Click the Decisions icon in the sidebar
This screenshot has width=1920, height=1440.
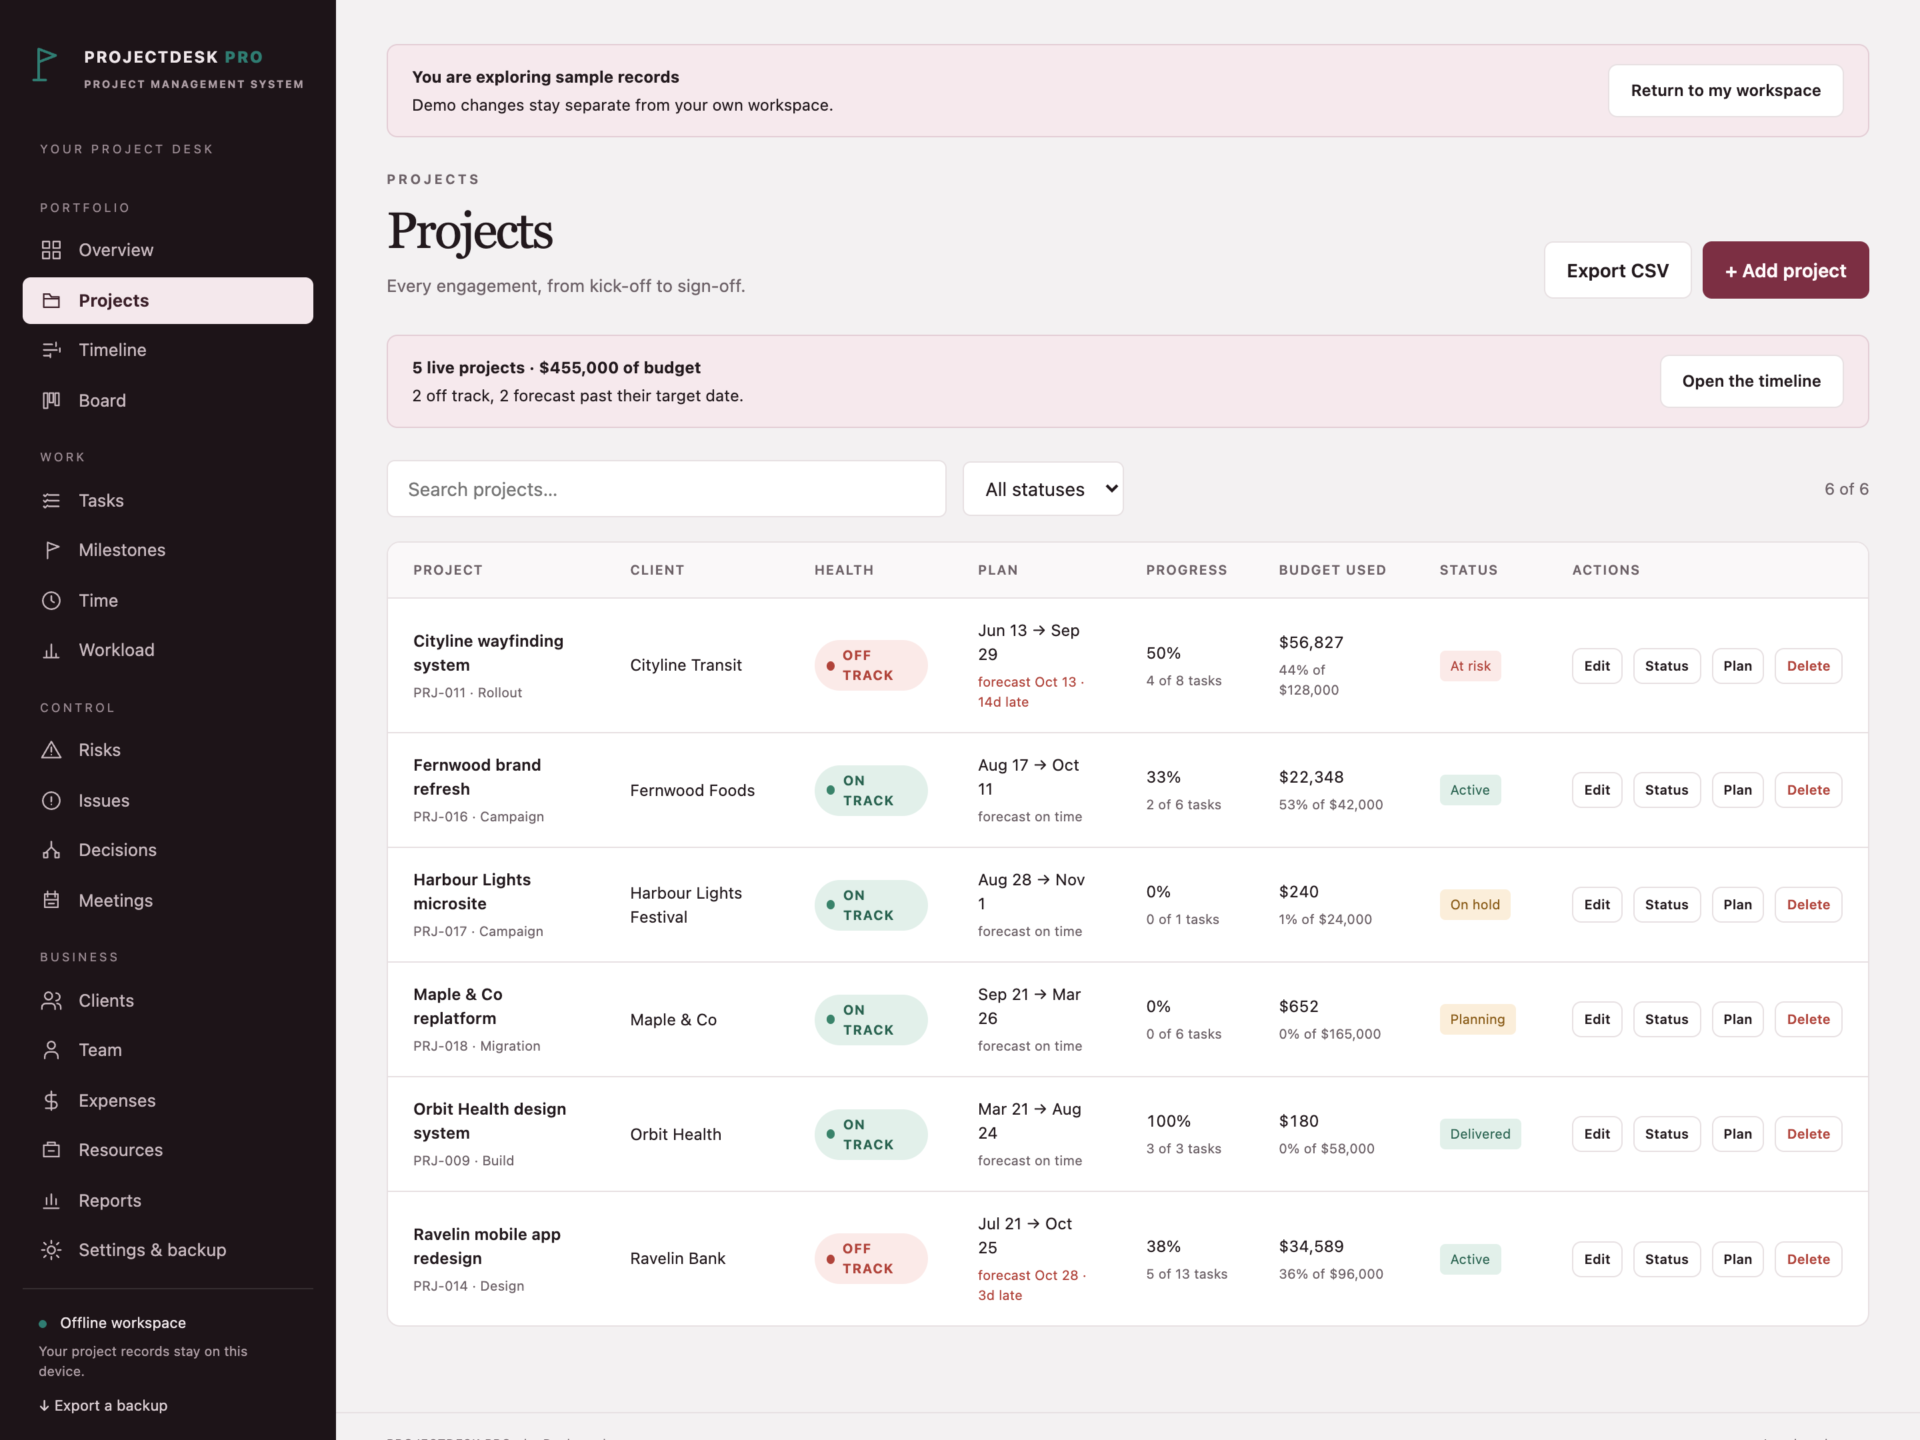coord(51,850)
